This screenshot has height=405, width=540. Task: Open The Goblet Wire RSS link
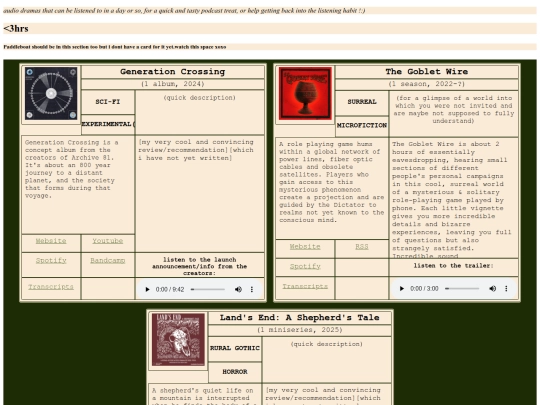pyautogui.click(x=362, y=247)
